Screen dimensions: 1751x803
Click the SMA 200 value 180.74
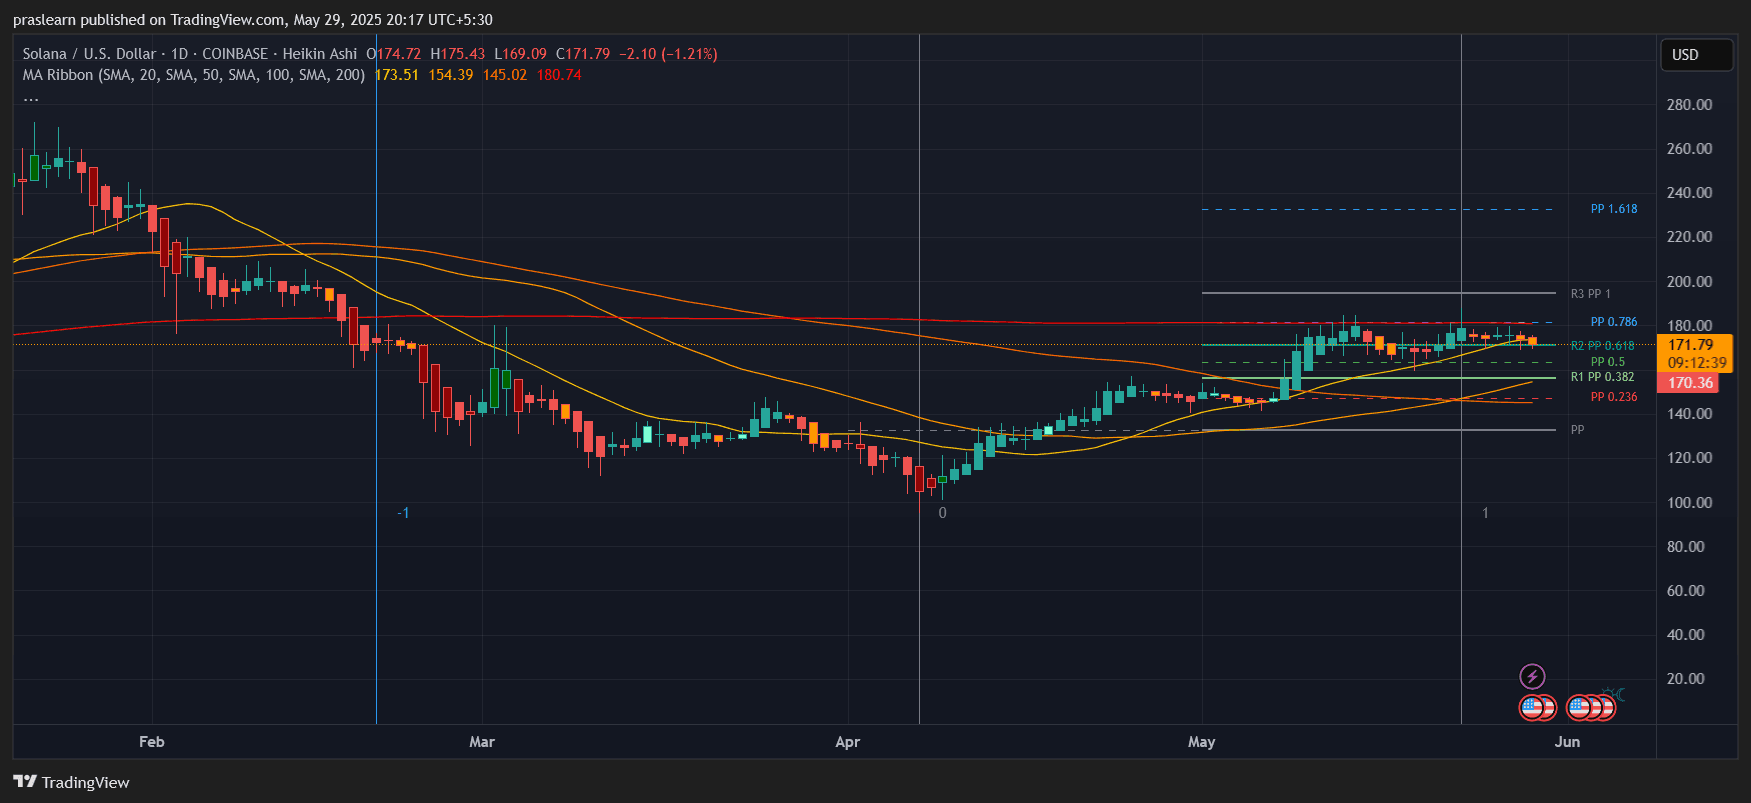click(x=559, y=75)
